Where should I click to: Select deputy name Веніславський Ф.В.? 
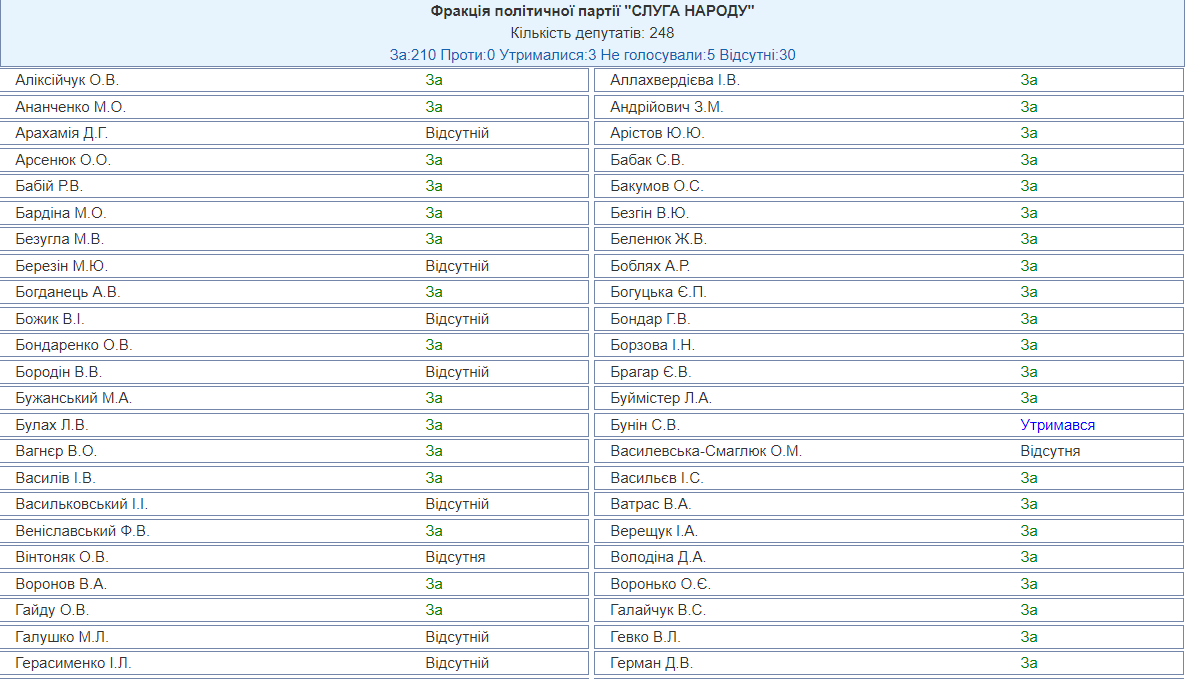point(83,531)
